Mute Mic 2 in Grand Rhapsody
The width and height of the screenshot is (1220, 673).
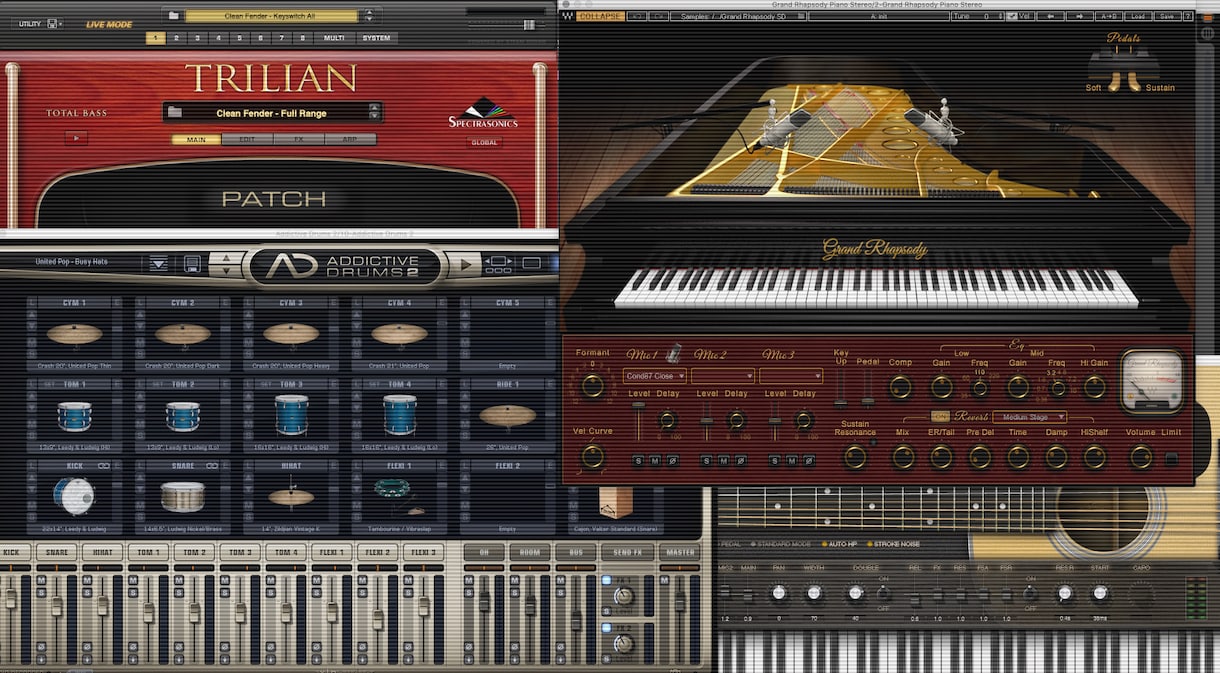pyautogui.click(x=723, y=460)
